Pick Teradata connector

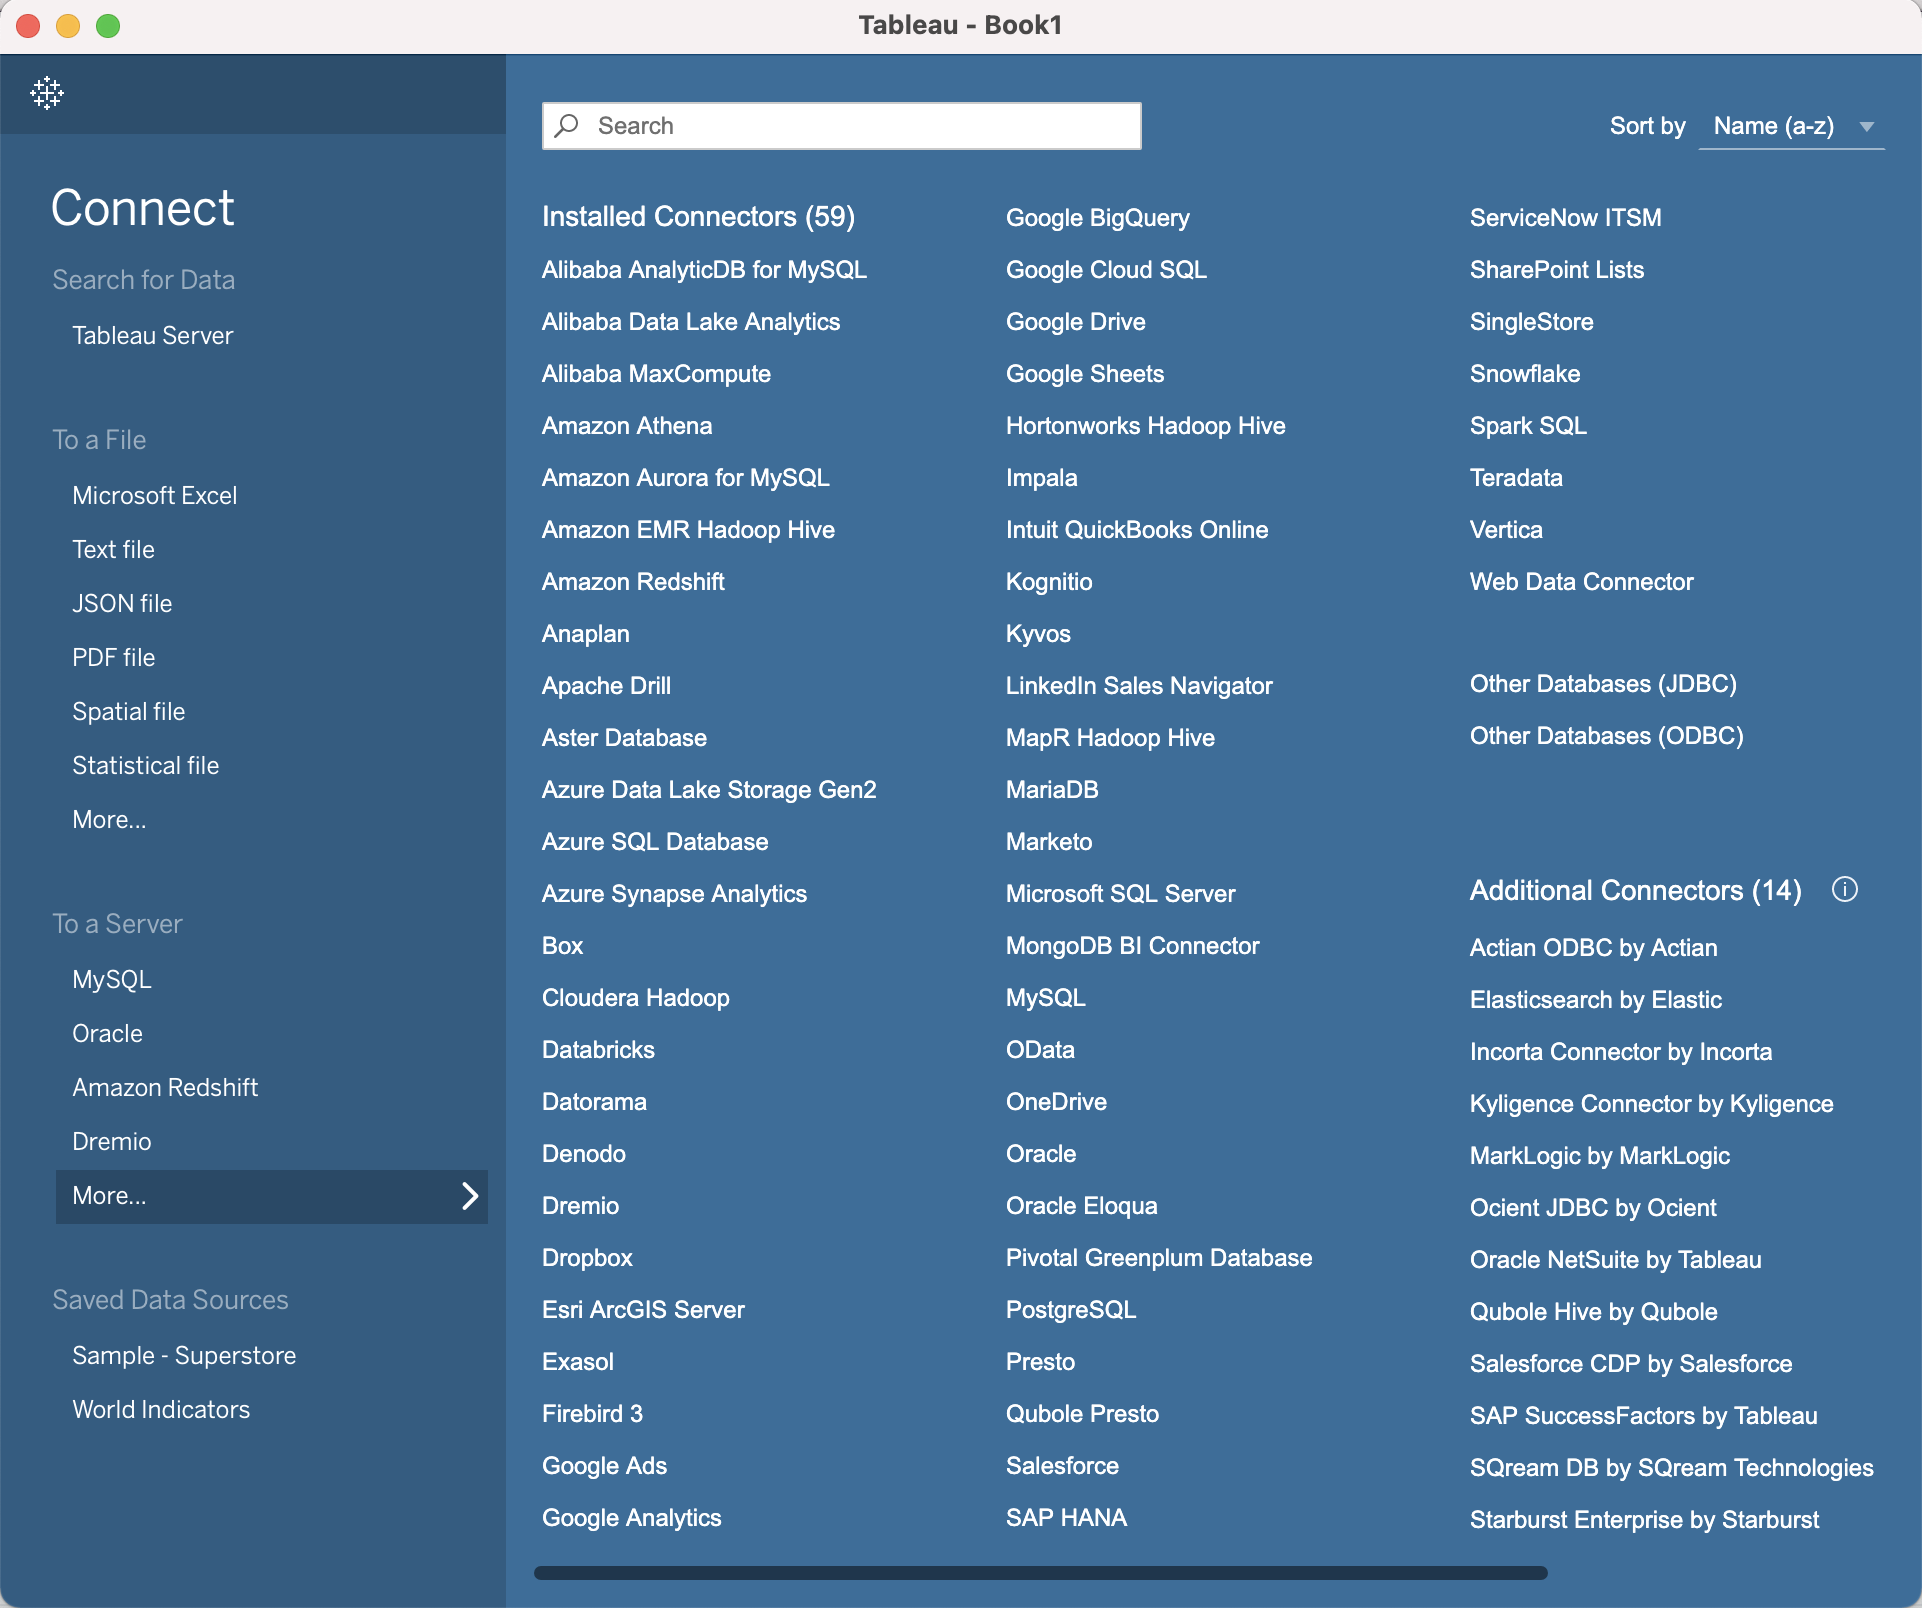1516,478
